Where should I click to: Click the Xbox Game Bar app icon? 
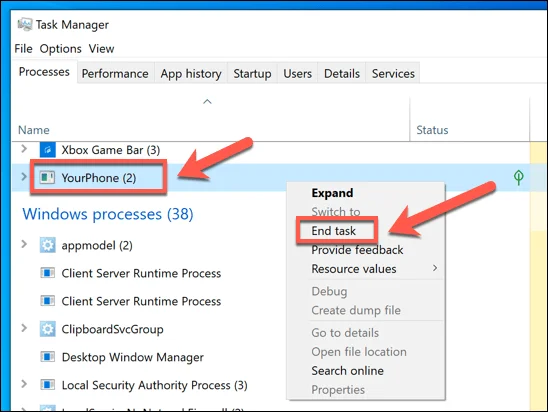click(48, 150)
